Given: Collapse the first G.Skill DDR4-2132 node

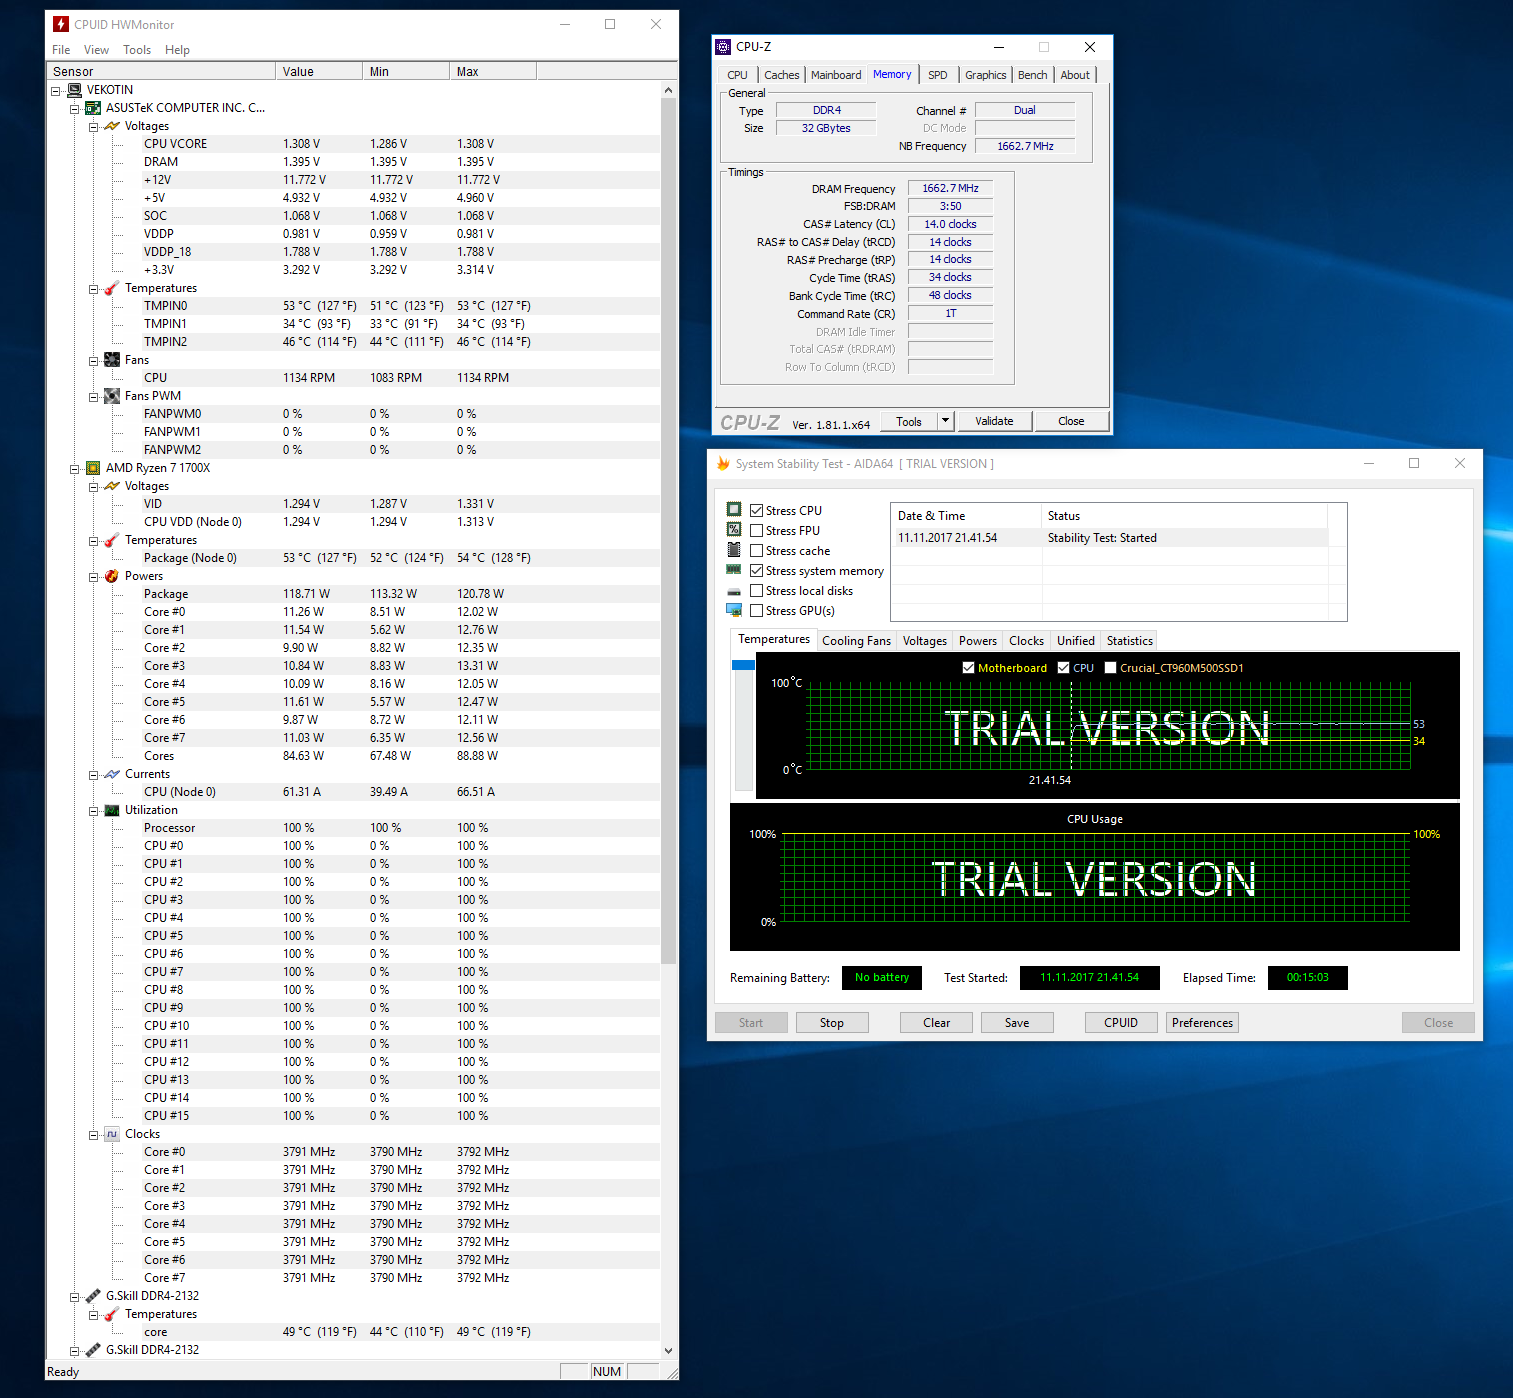Looking at the screenshot, I should click(x=75, y=1296).
